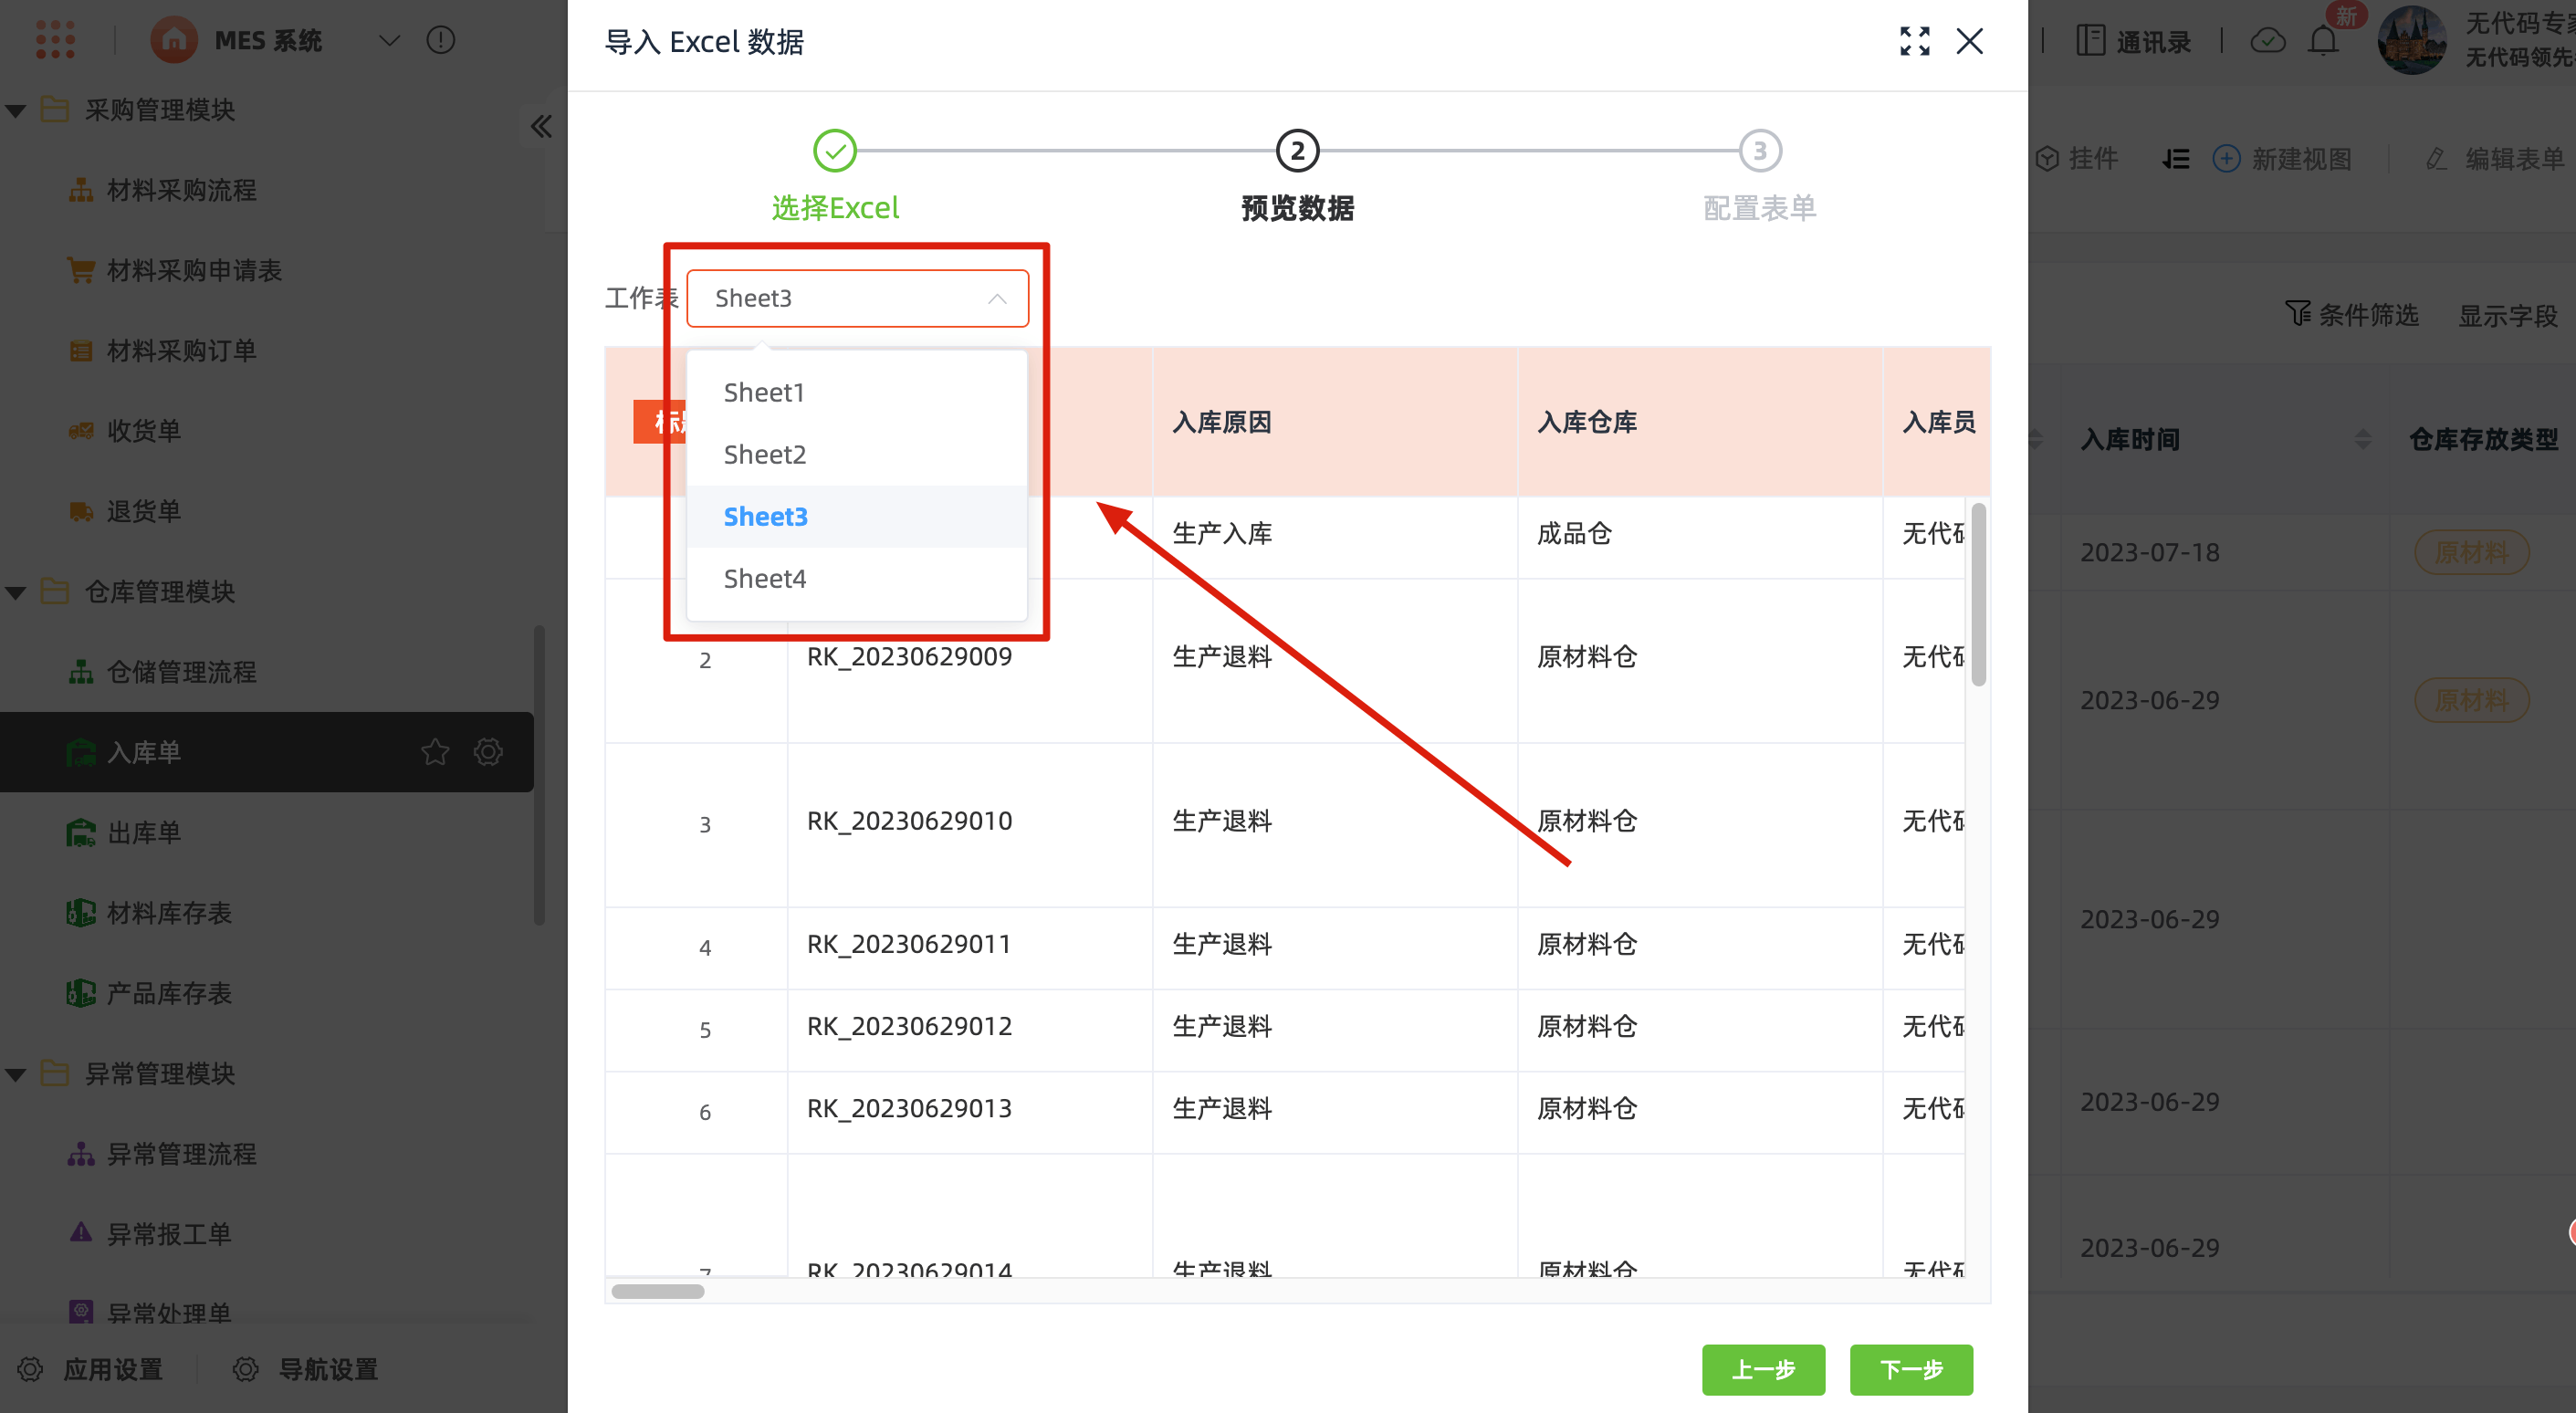2576x1413 pixels.
Task: Select Sheet2 option
Action: point(764,454)
